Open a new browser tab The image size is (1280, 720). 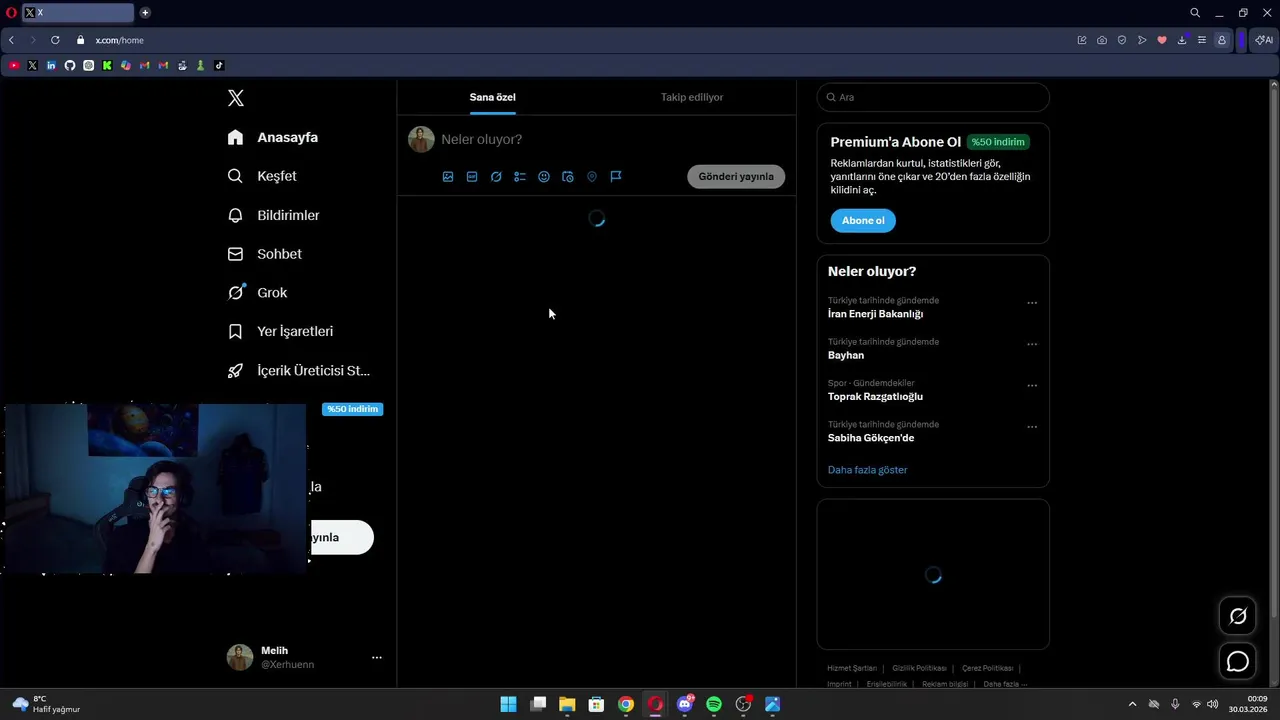point(145,13)
